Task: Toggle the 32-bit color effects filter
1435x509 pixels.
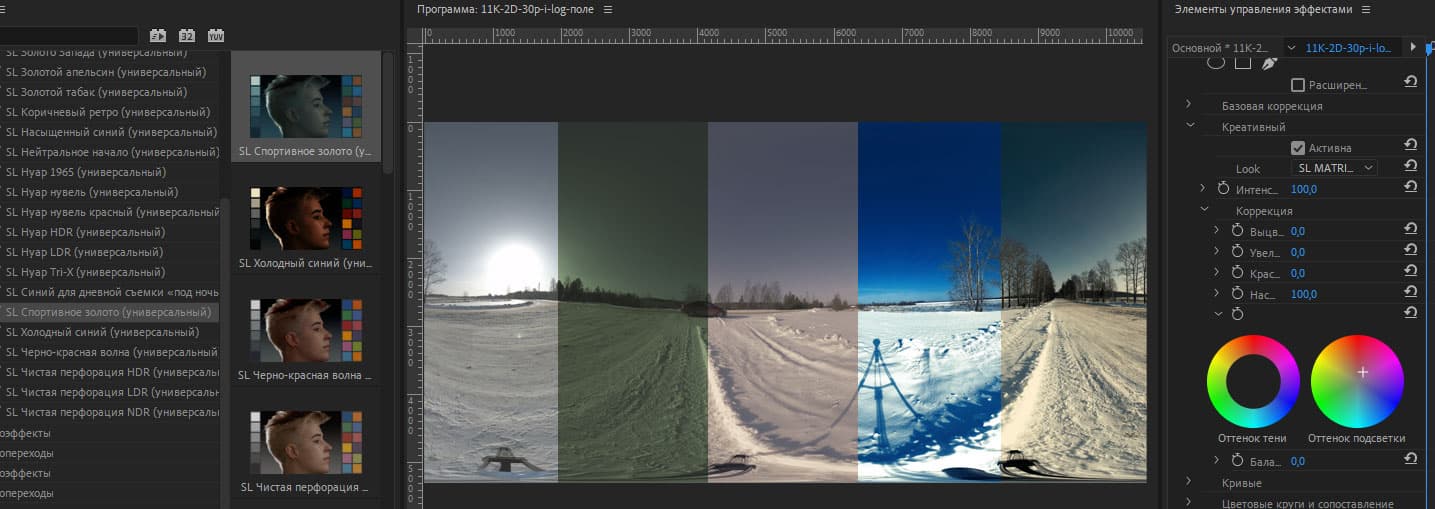Action: point(187,35)
